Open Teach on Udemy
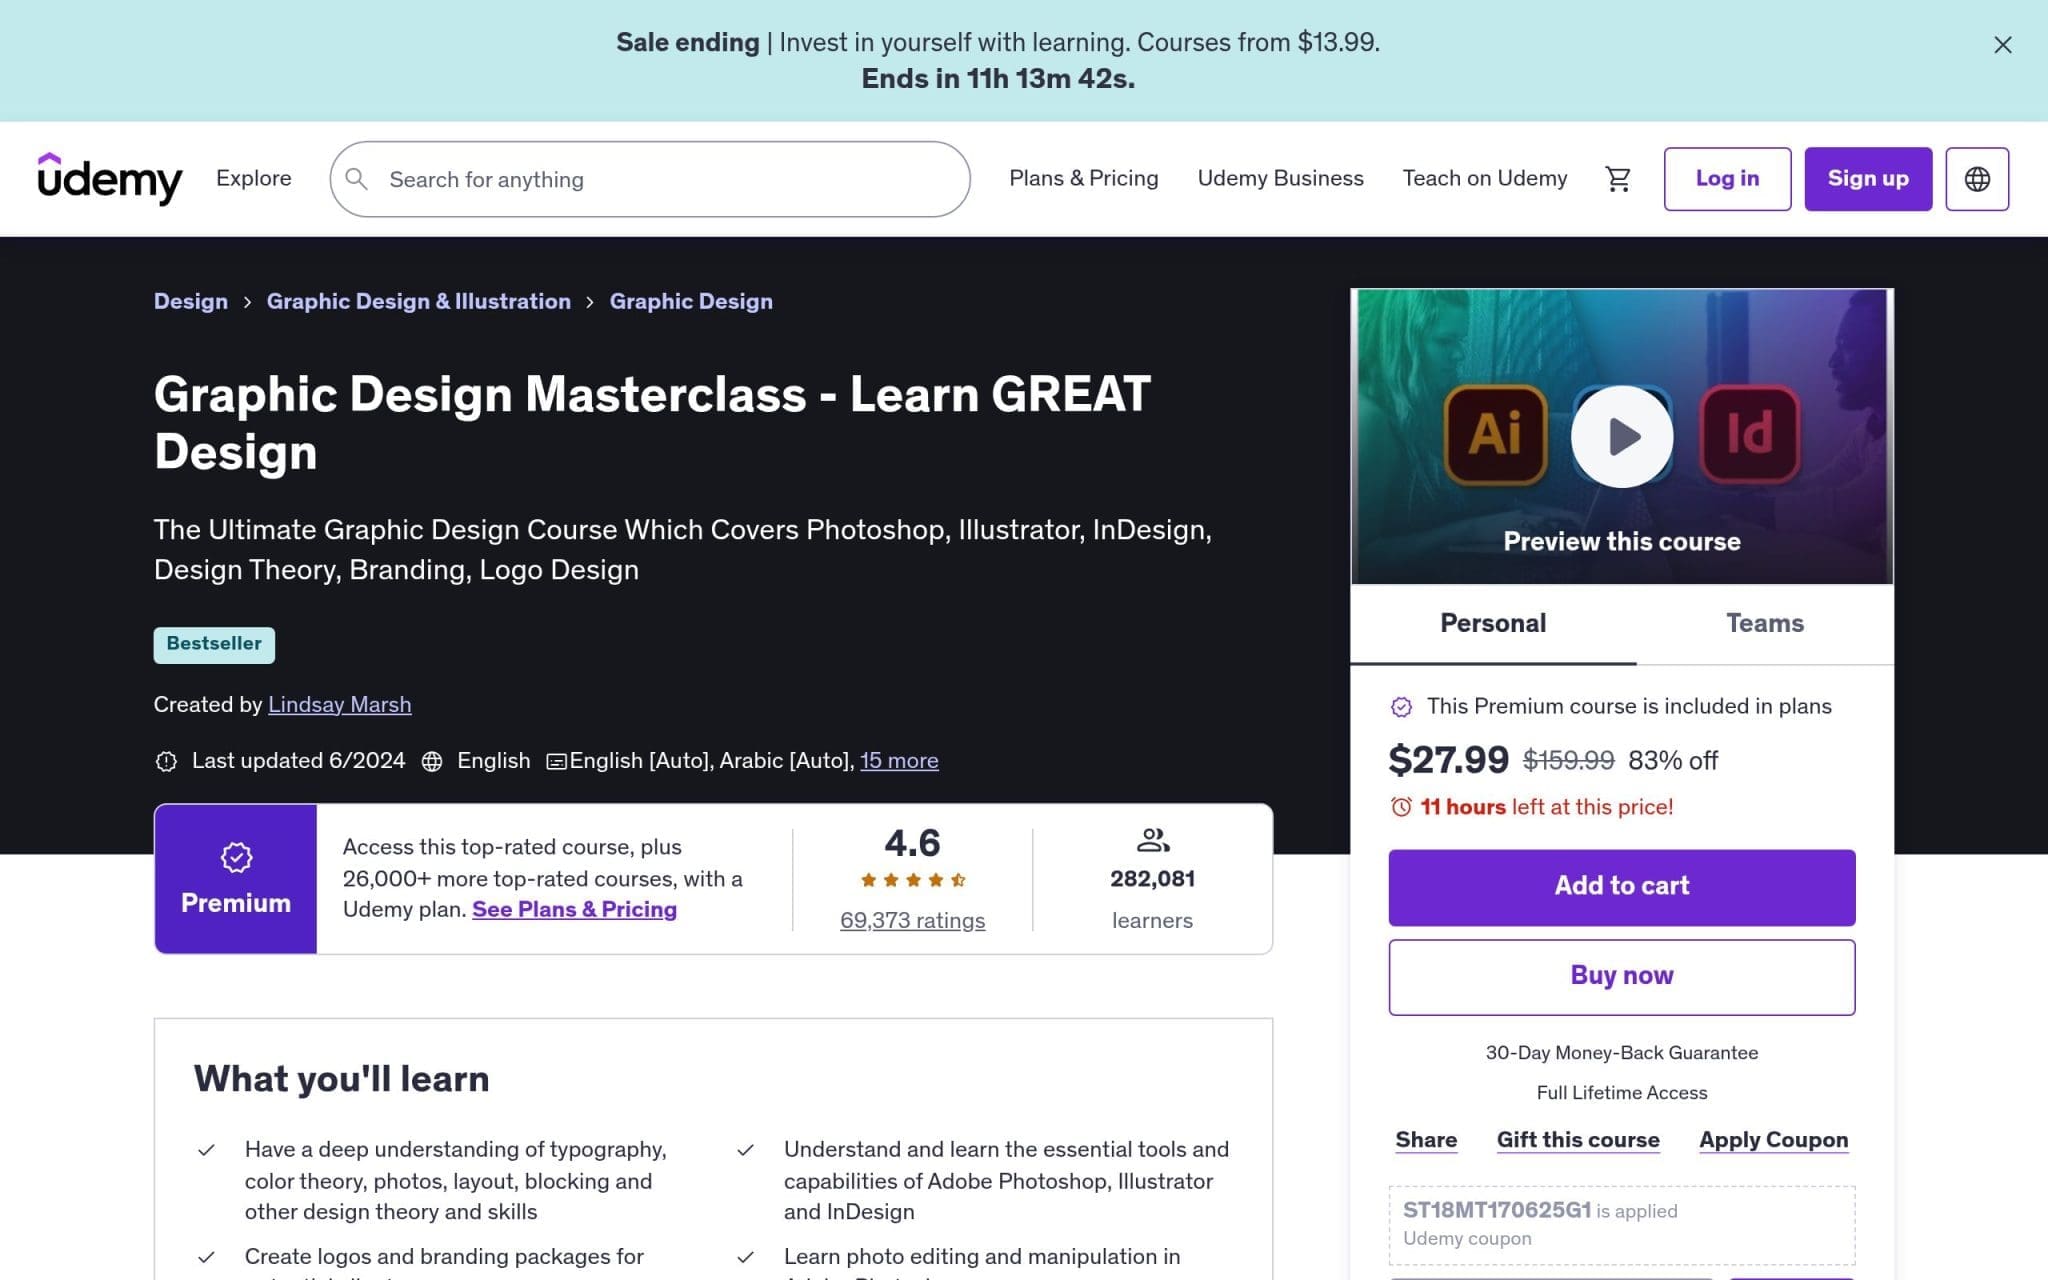The image size is (2048, 1280). pyautogui.click(x=1484, y=178)
